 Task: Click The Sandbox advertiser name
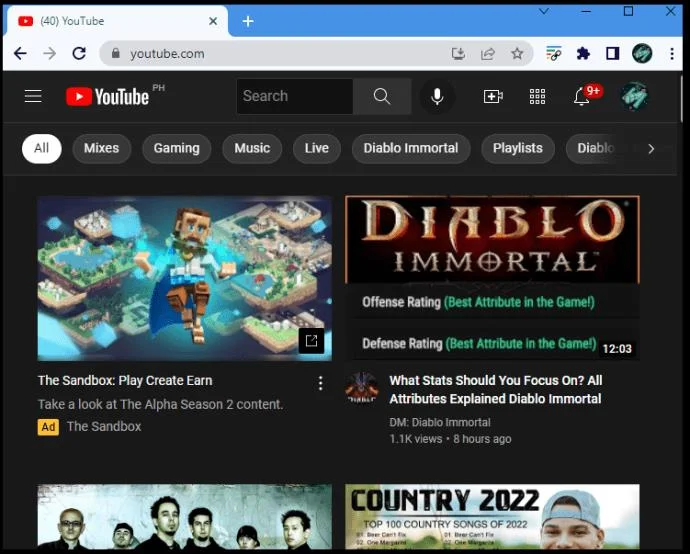pos(104,426)
